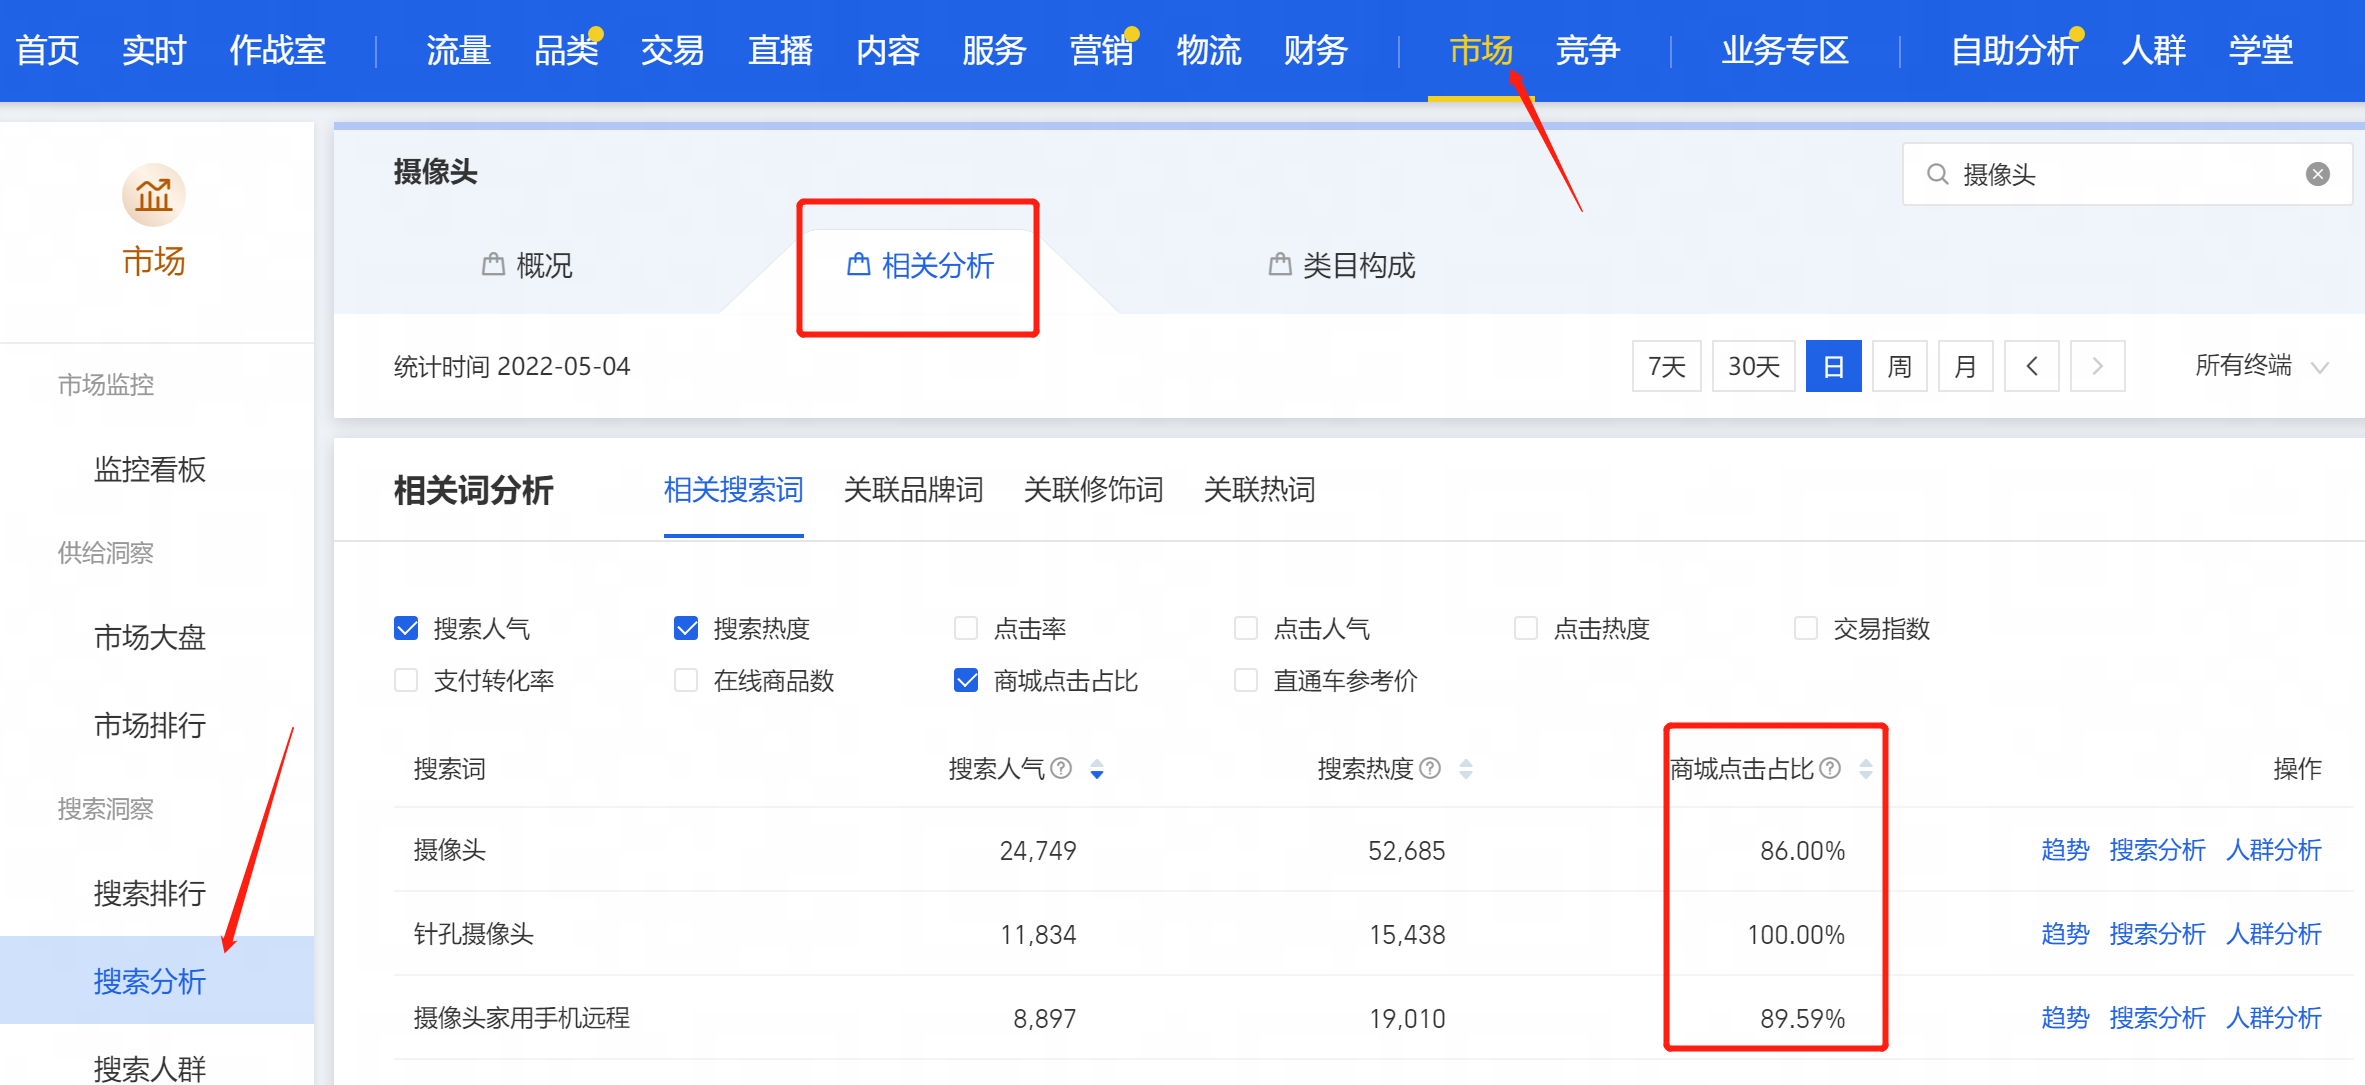2365x1085 pixels.
Task: Click in the 摄像头 search input field
Action: (x=2127, y=174)
